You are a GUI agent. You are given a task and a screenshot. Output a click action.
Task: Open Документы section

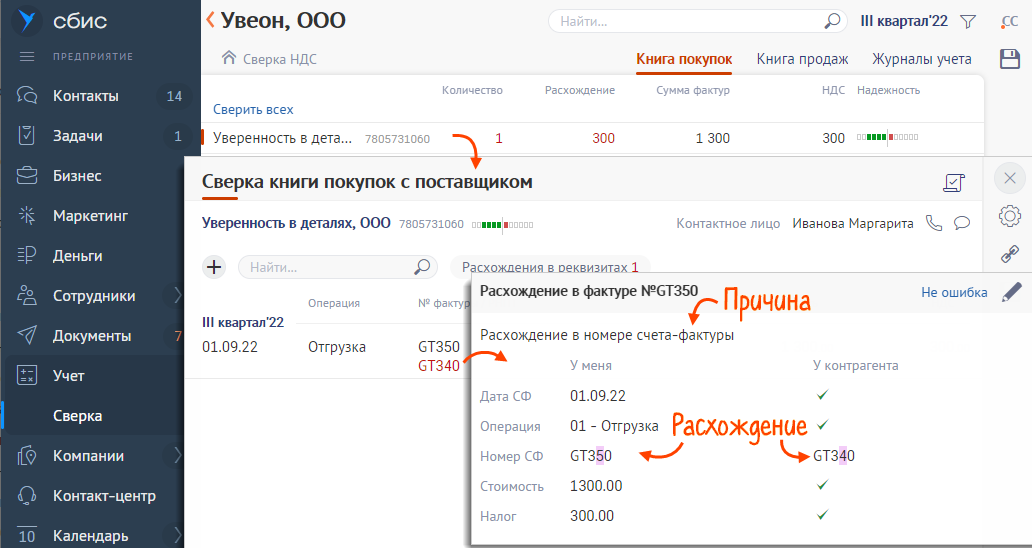pos(92,336)
